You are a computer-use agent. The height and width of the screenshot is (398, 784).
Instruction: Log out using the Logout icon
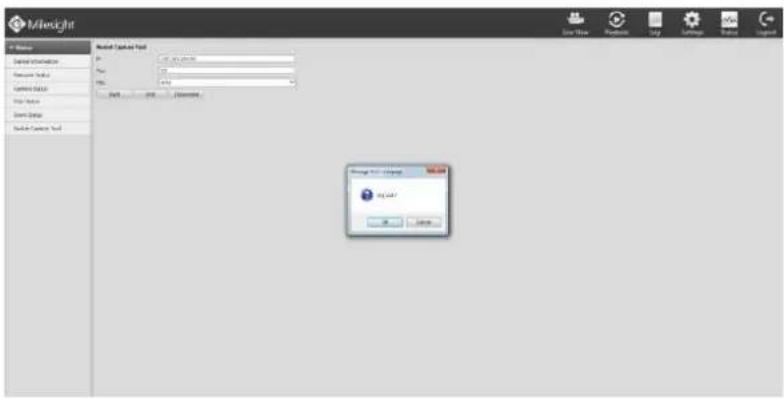pos(766,23)
